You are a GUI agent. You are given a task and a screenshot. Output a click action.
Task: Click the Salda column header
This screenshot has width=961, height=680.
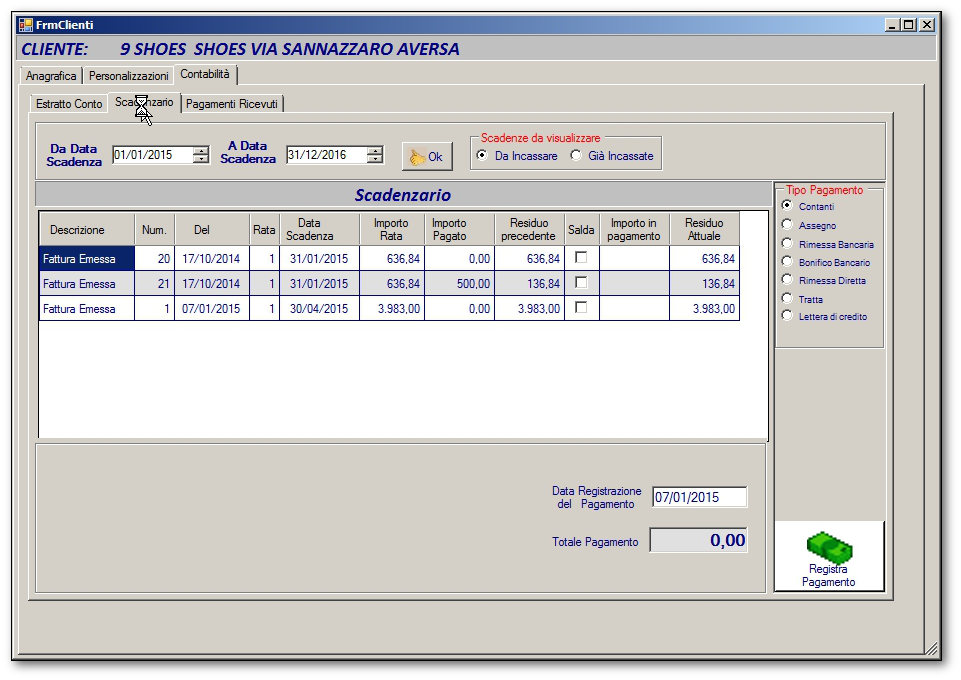[x=582, y=230]
